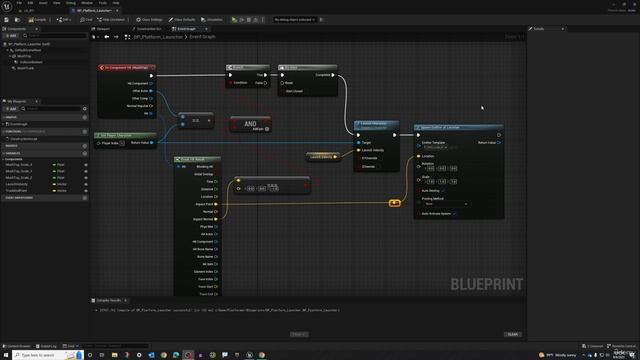
Task: Click the Windows Start button
Action: click(6, 355)
